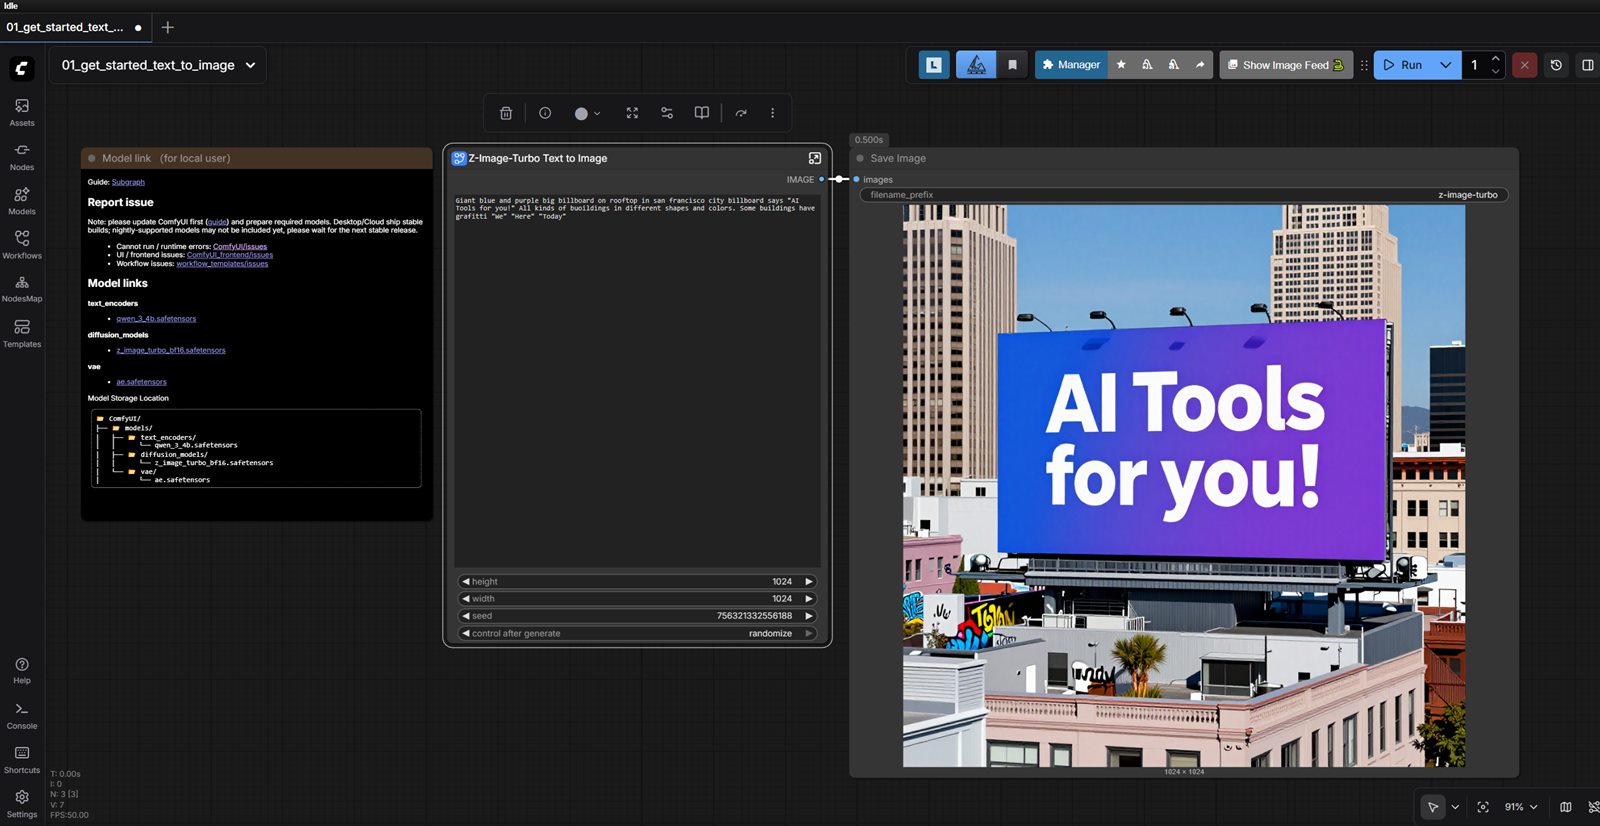
Task: Decrease height value with left arrow
Action: 466,581
